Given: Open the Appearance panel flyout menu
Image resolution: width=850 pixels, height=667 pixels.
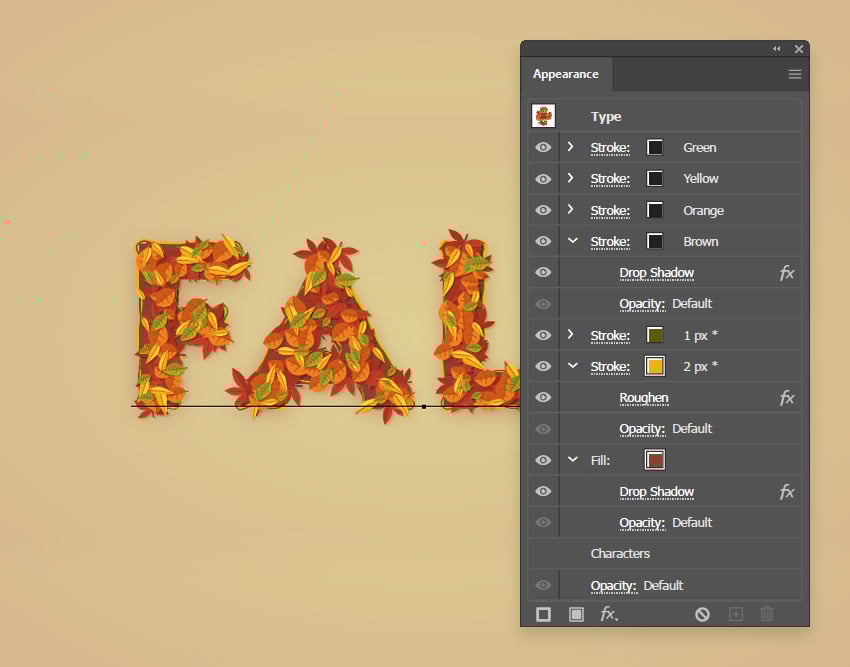Looking at the screenshot, I should tap(795, 73).
